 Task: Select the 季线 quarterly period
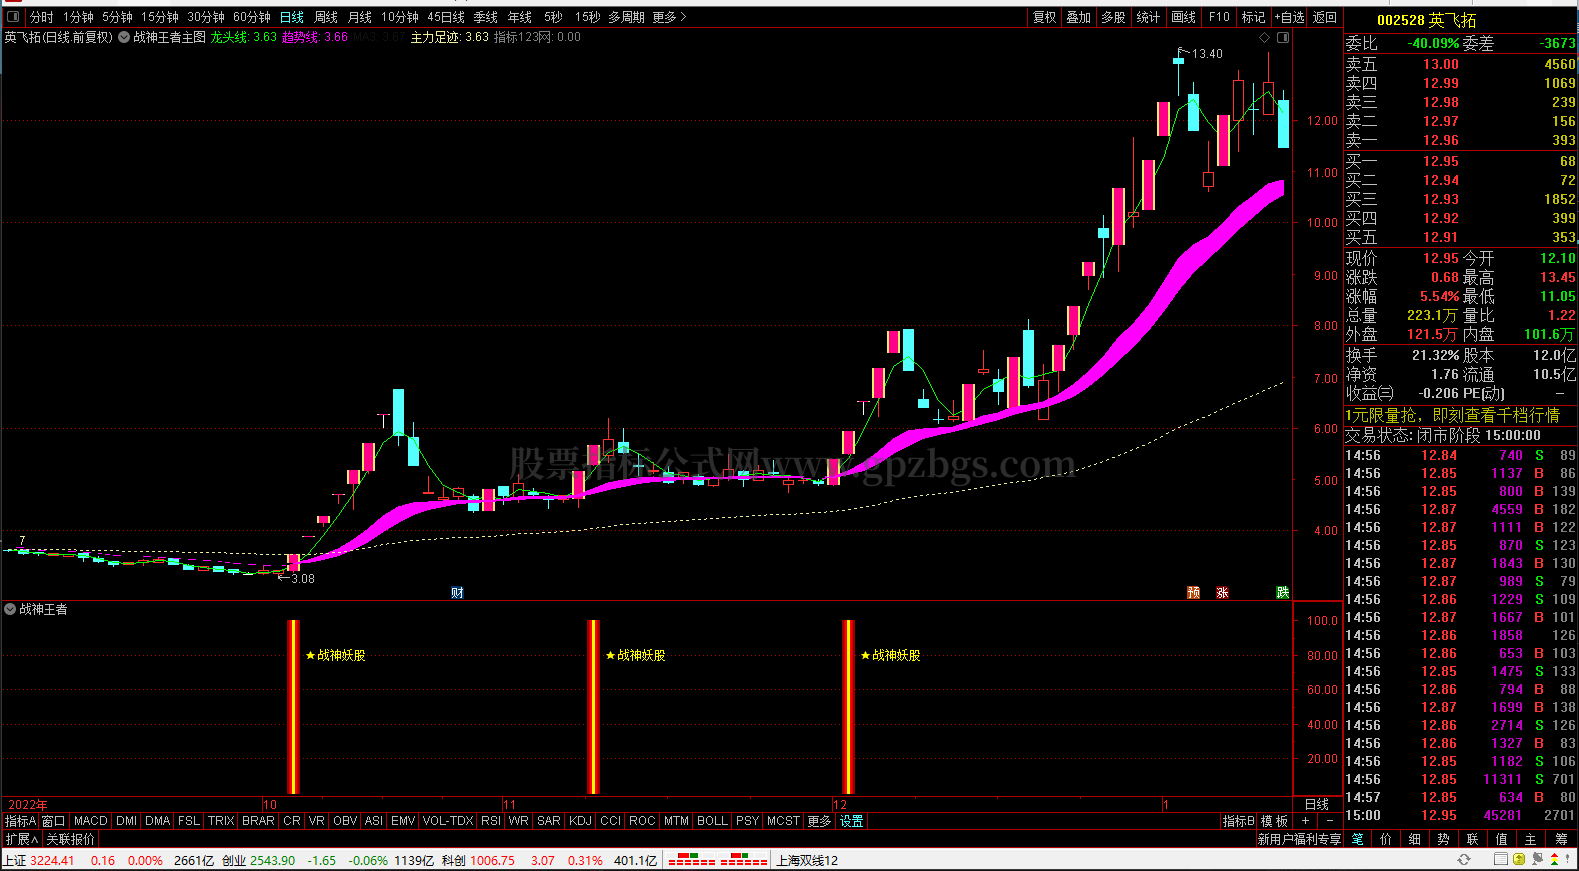(x=486, y=17)
